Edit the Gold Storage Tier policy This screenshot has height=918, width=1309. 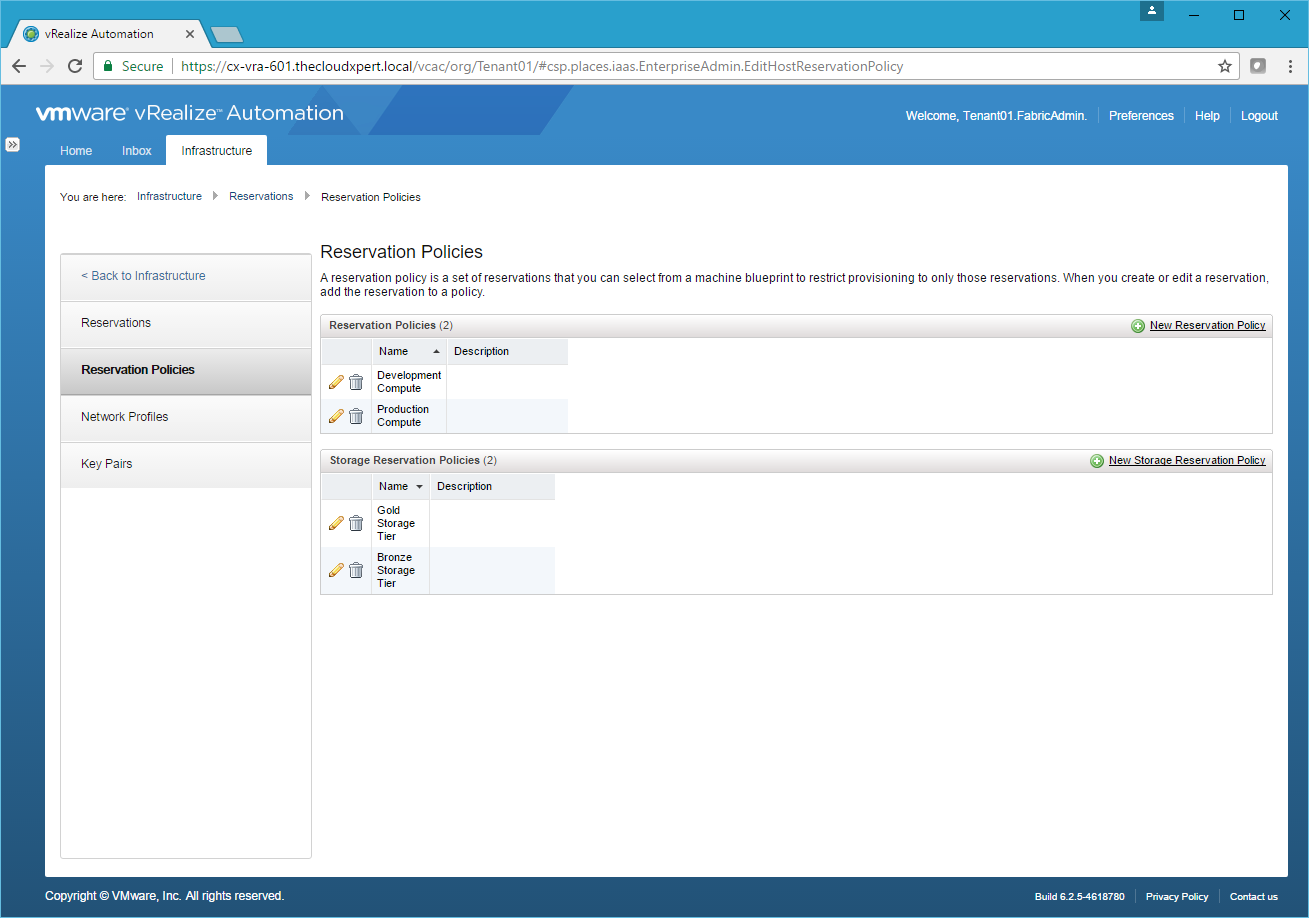336,523
